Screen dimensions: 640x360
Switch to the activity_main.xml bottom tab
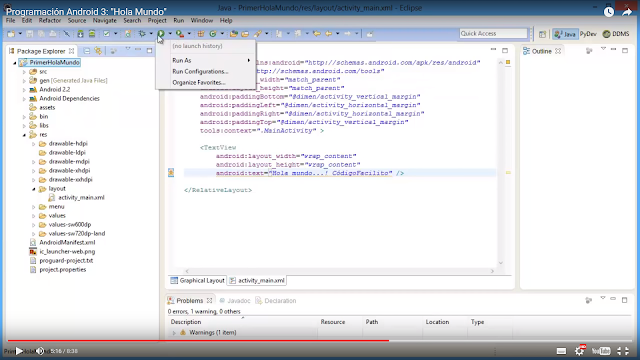[257, 280]
